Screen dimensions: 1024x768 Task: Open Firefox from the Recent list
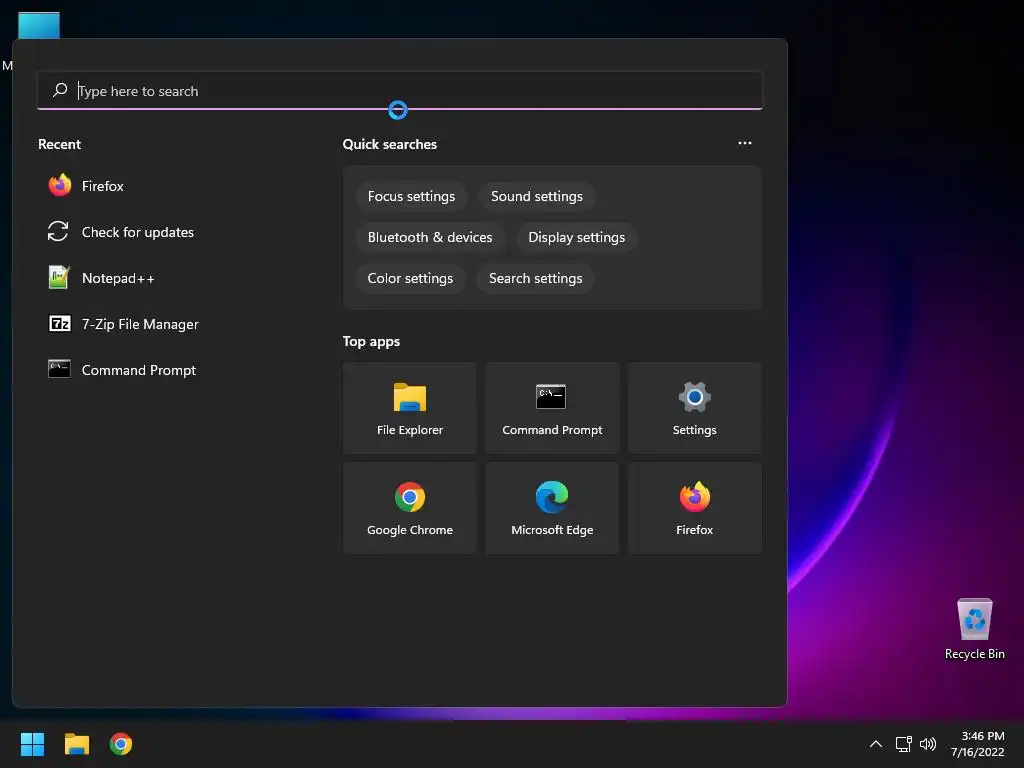pyautogui.click(x=86, y=186)
